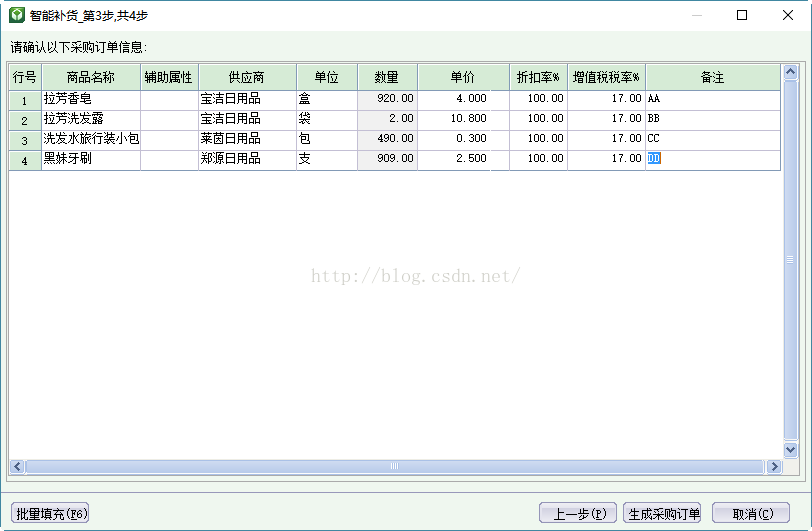This screenshot has width=812, height=531.
Task: Maximize the 智能补货 window
Action: (742, 15)
